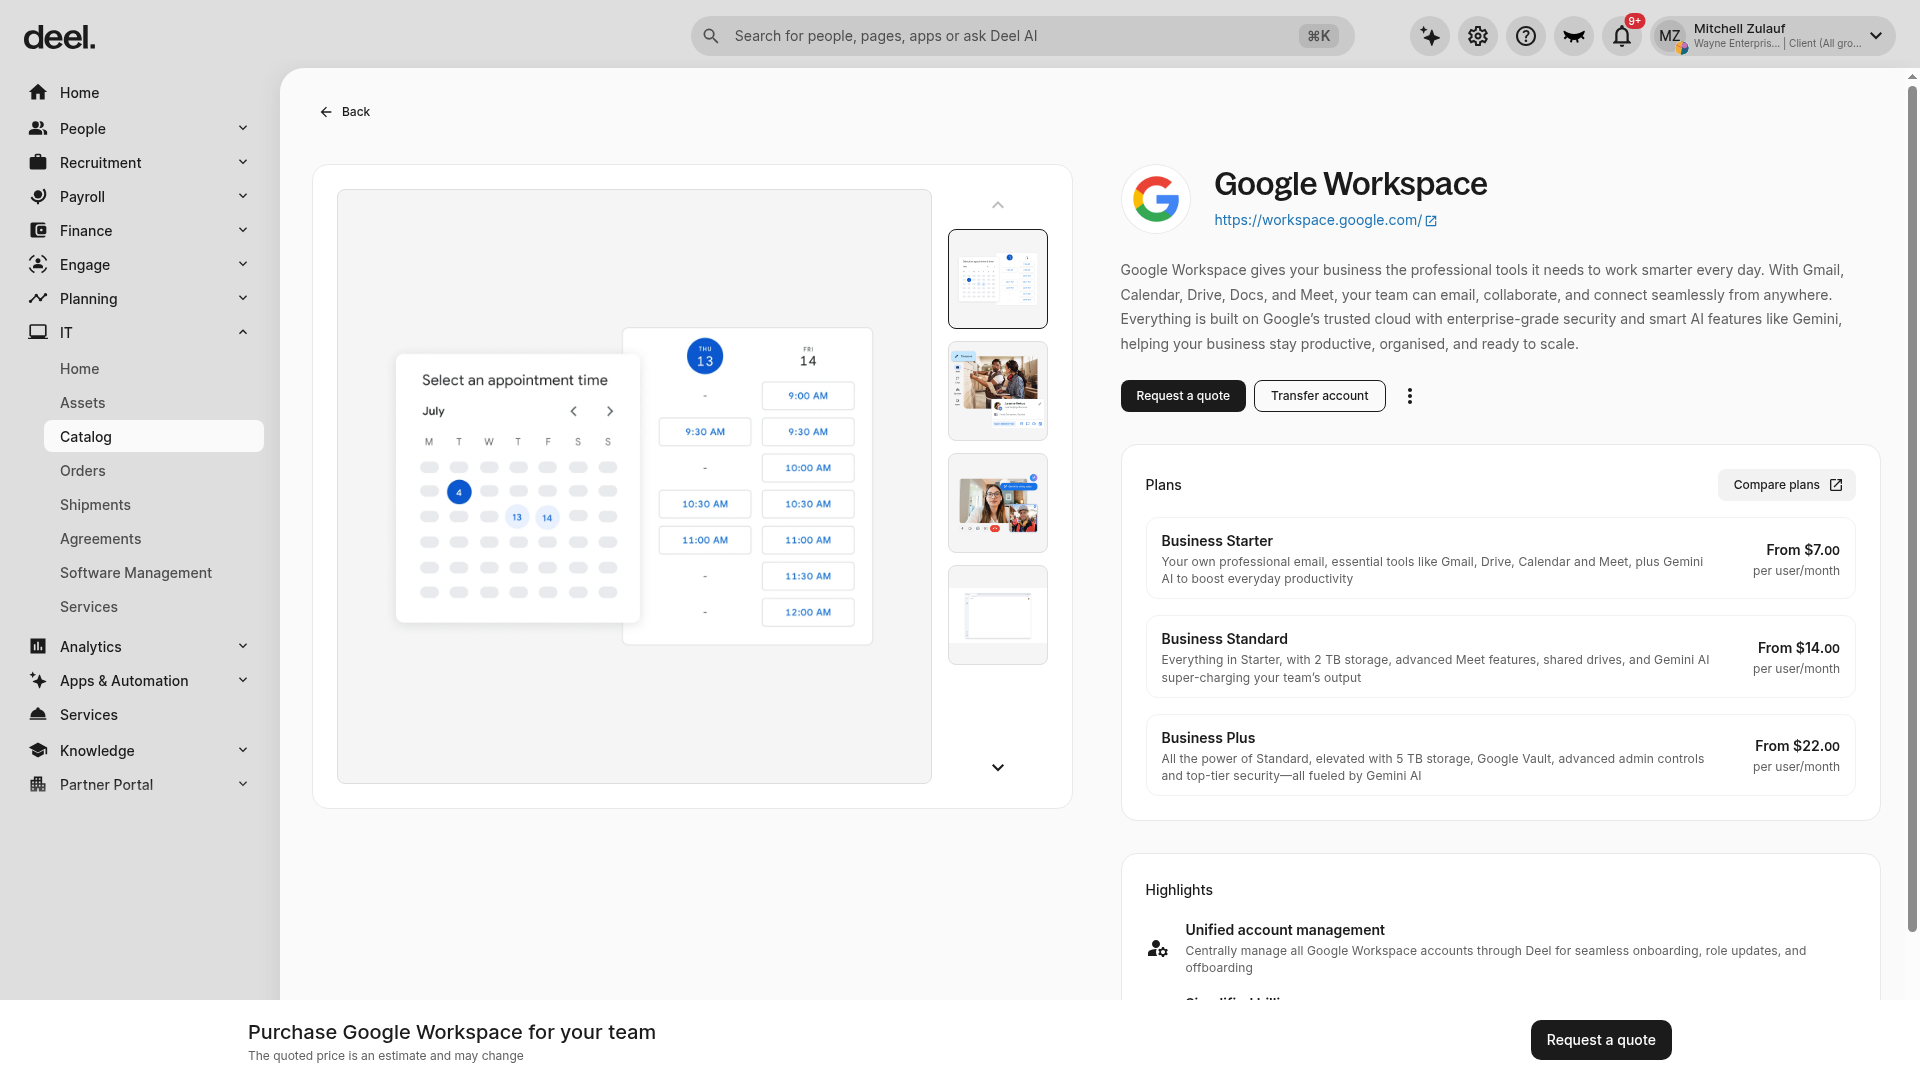This screenshot has height=1080, width=1920.
Task: Click the Google logo icon
Action: [x=1156, y=199]
